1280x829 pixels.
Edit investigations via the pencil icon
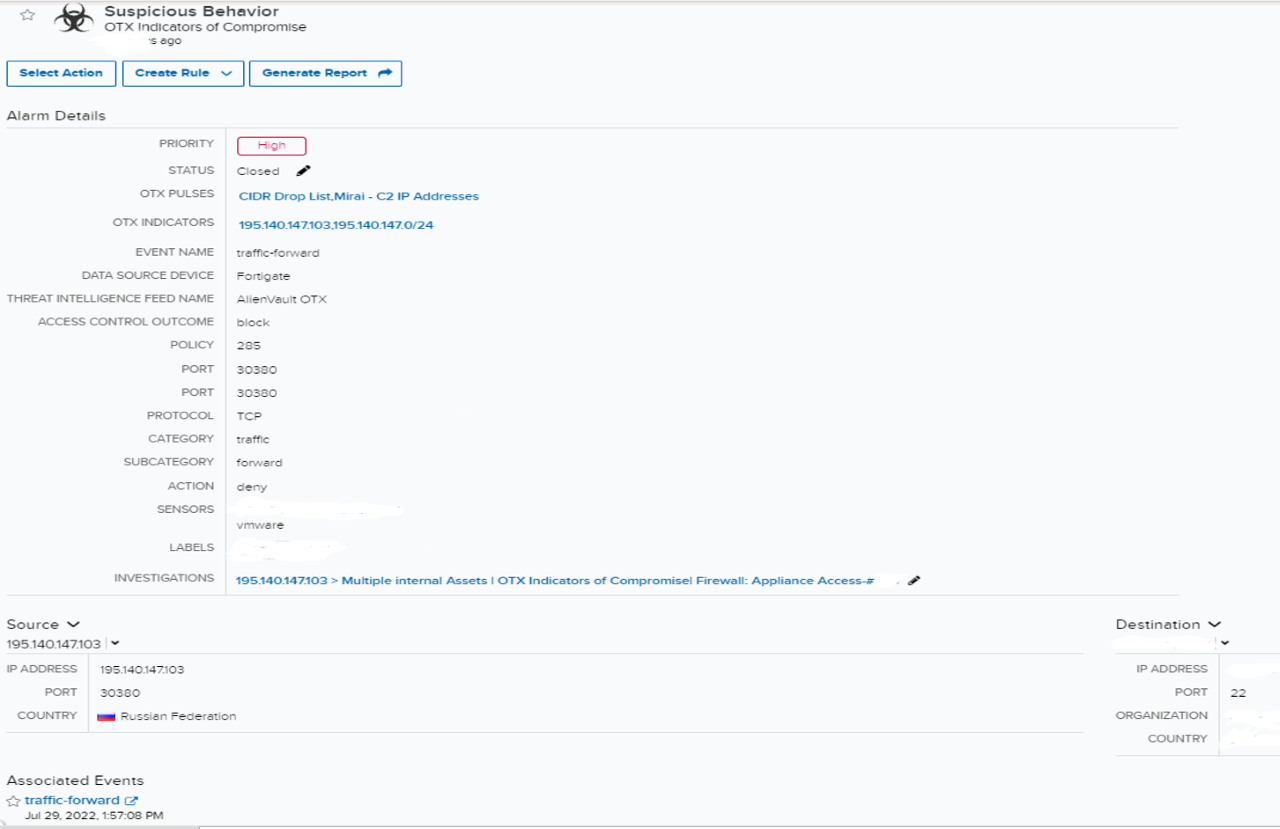[914, 580]
